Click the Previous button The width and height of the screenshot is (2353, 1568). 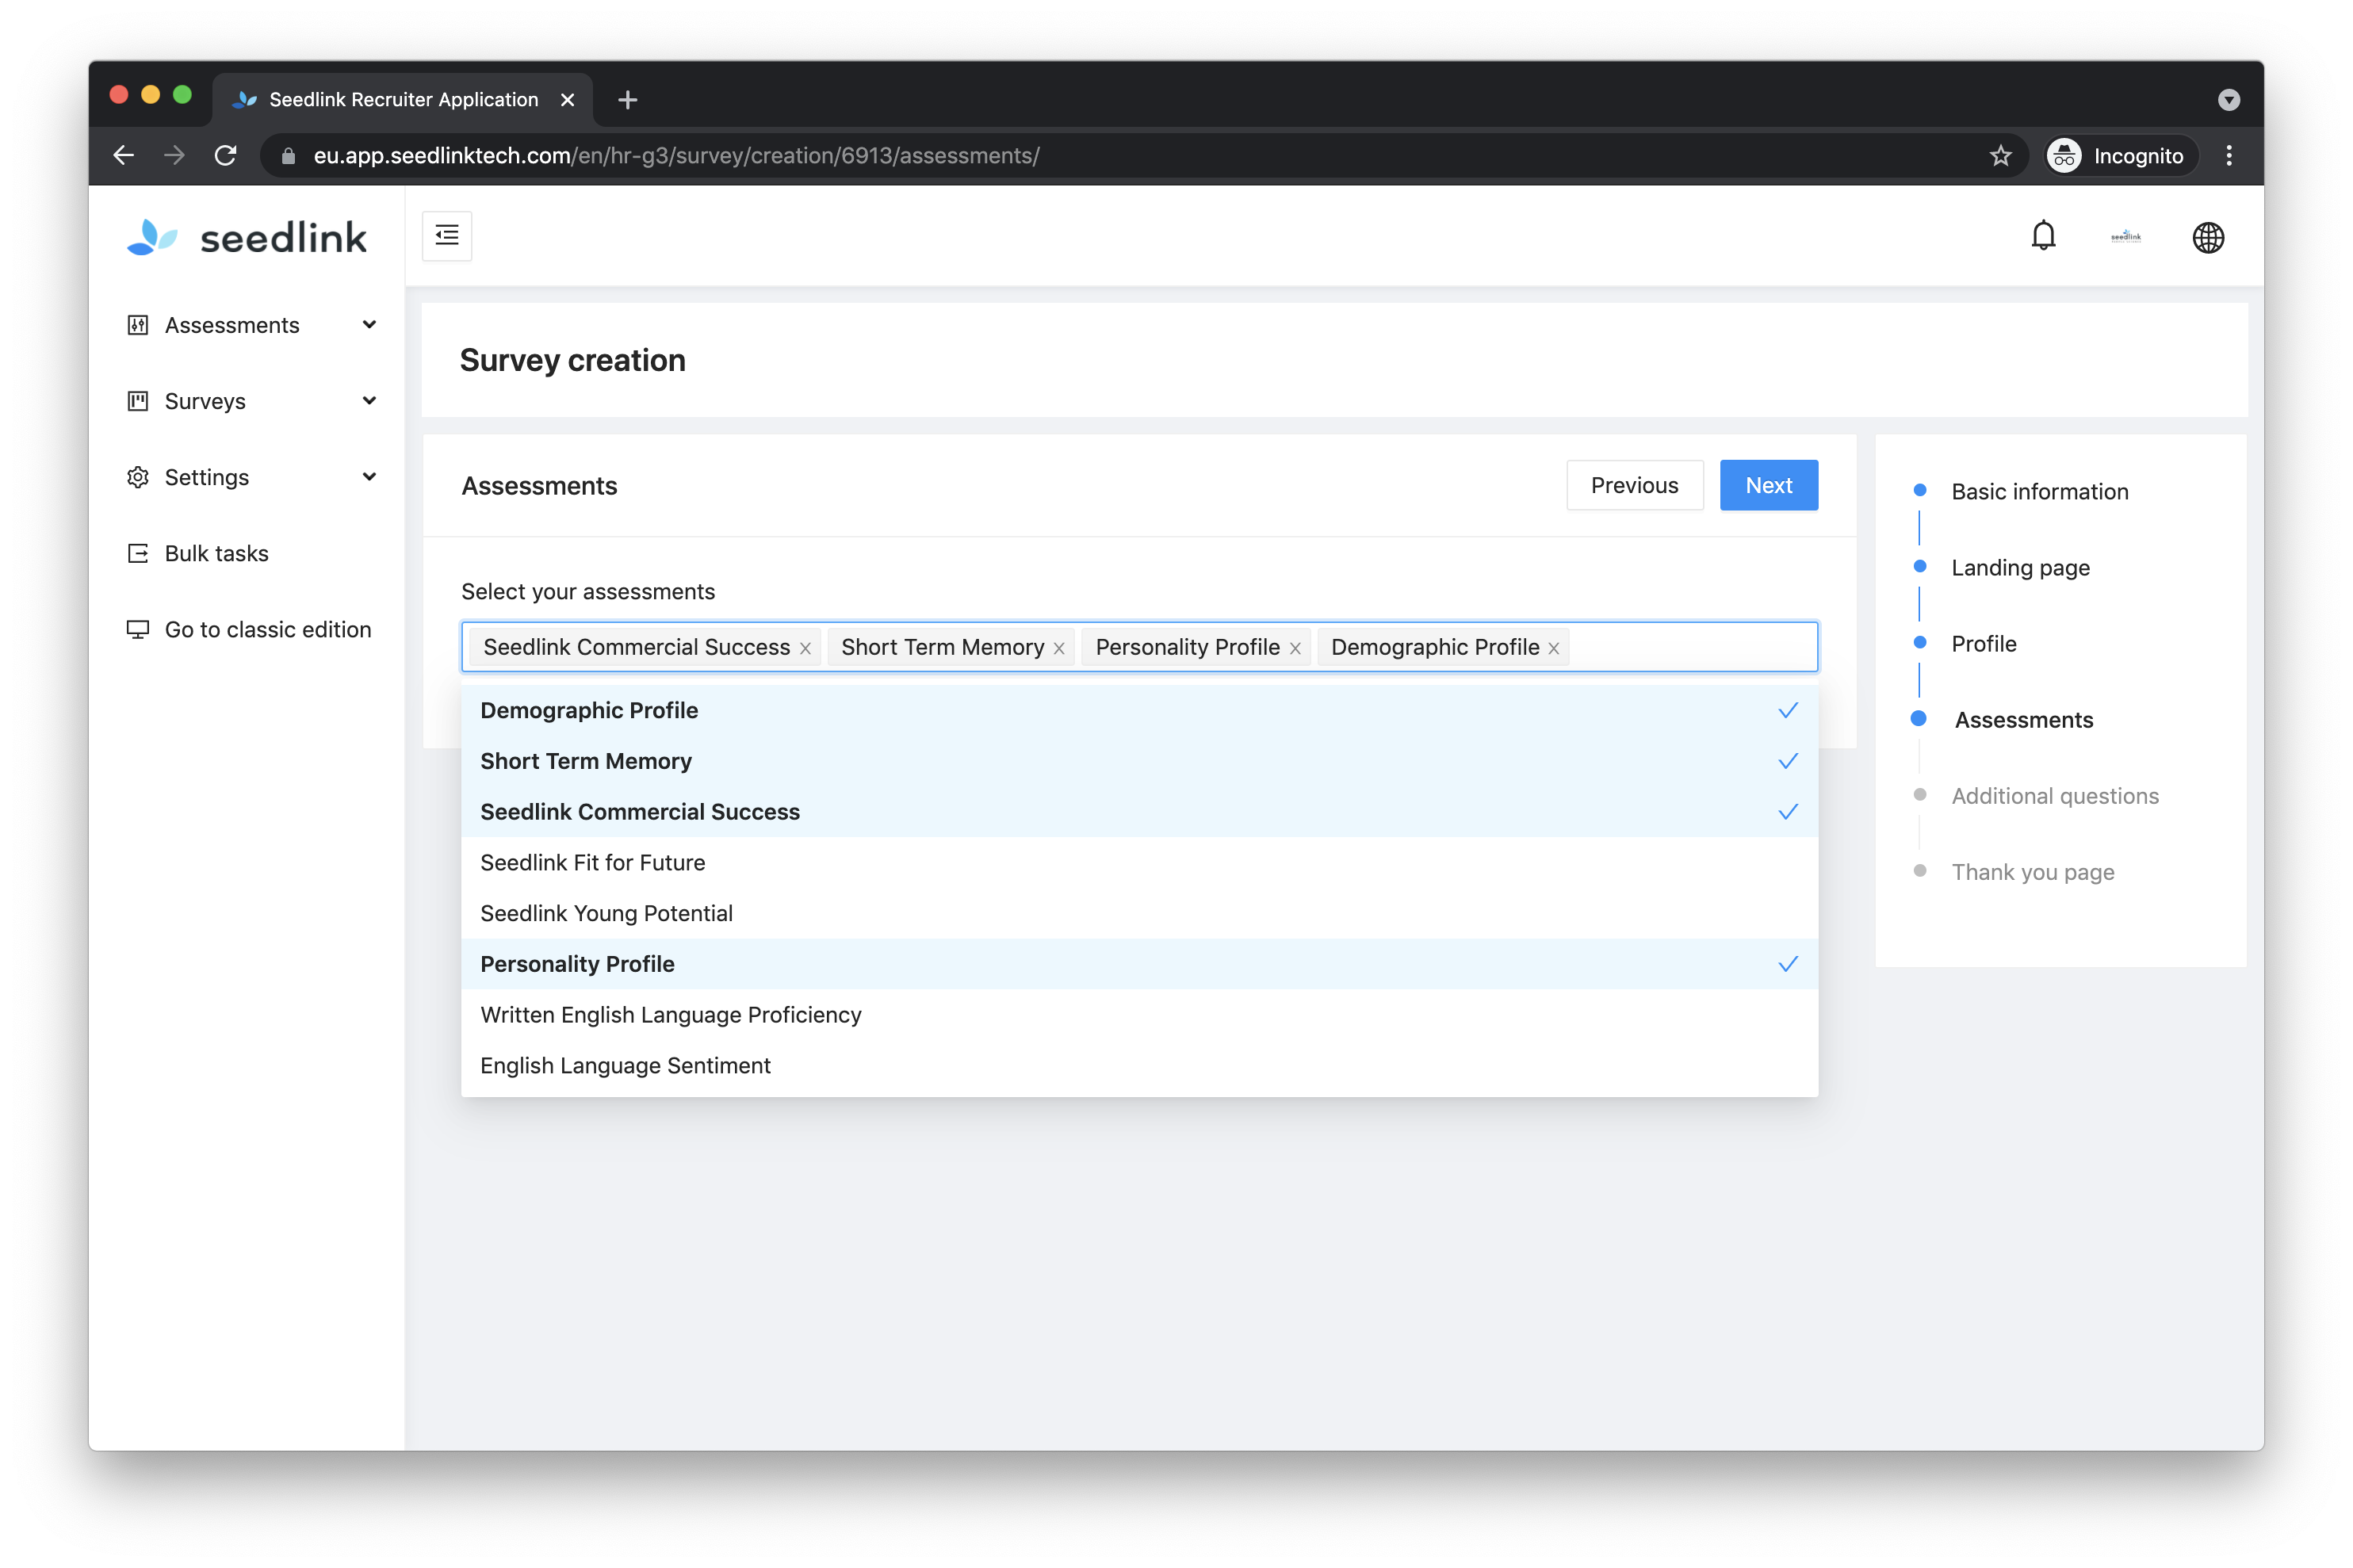(1634, 485)
